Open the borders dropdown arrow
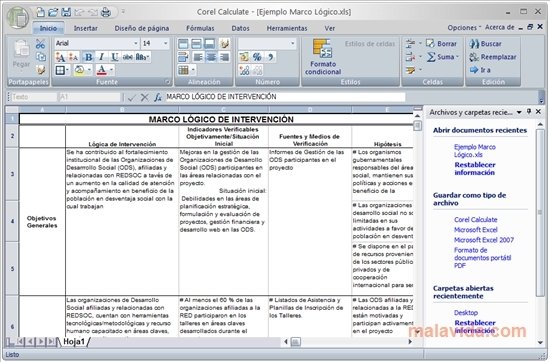The width and height of the screenshot is (550, 362). click(x=67, y=70)
